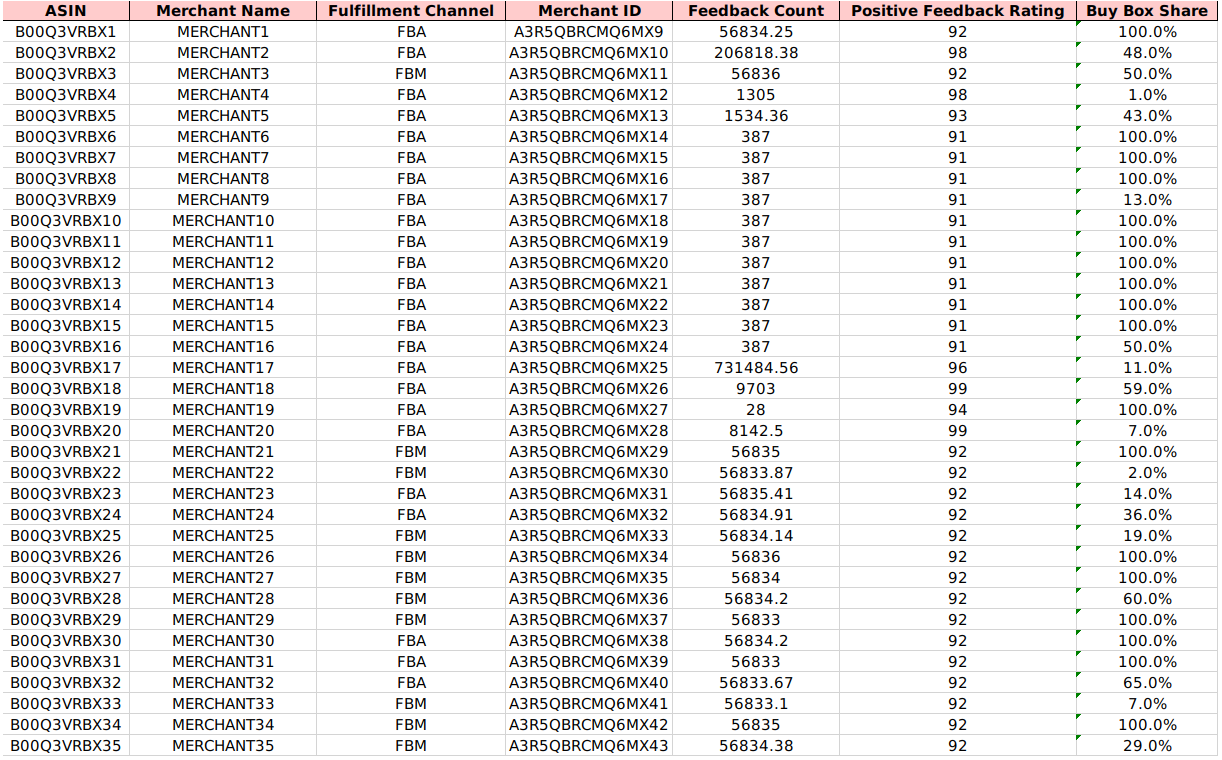The width and height of the screenshot is (1222, 760).
Task: Select the Merchant Name column header
Action: 224,11
